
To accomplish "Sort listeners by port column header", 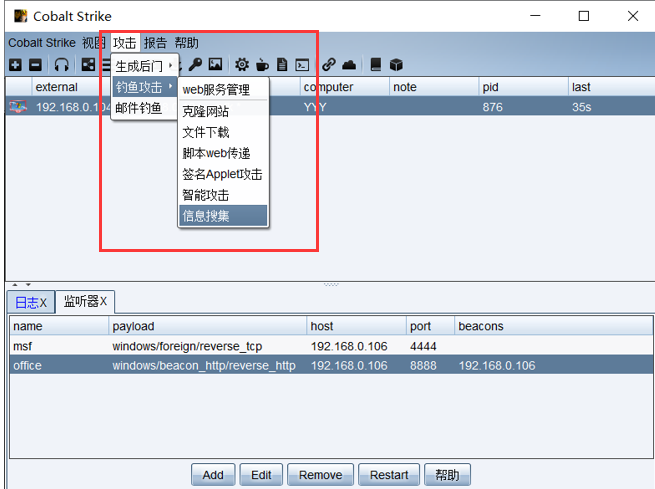I will [x=430, y=326].
